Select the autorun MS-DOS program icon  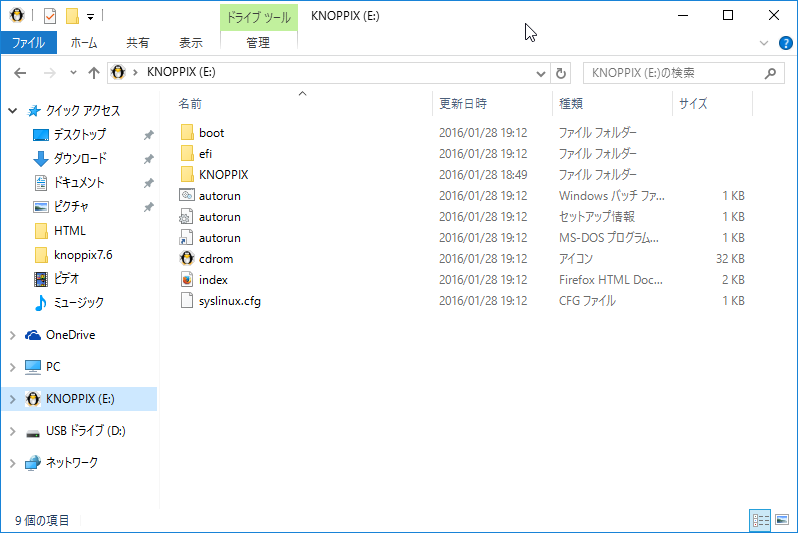pos(186,237)
